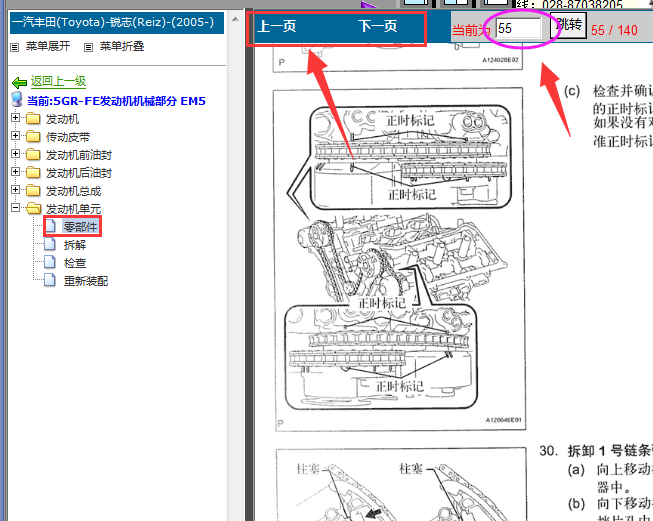653x521 pixels.
Task: Click the 55 / 140 page counter text
Action: tap(614, 30)
